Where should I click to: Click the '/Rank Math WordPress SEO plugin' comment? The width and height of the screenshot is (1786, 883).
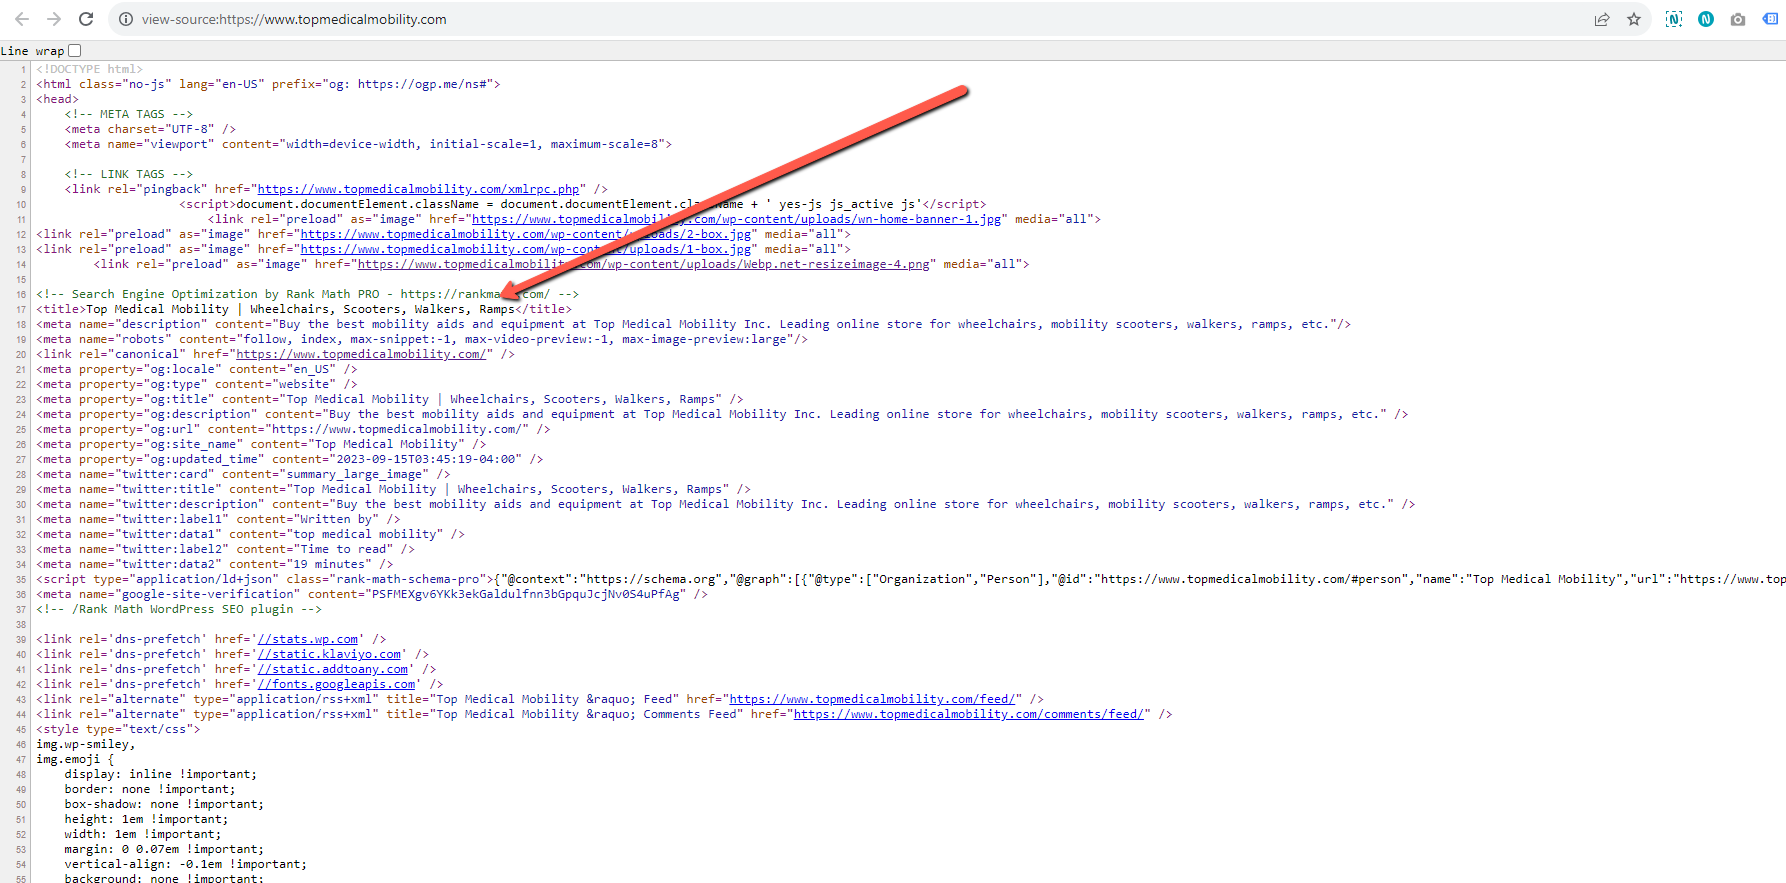pos(179,609)
